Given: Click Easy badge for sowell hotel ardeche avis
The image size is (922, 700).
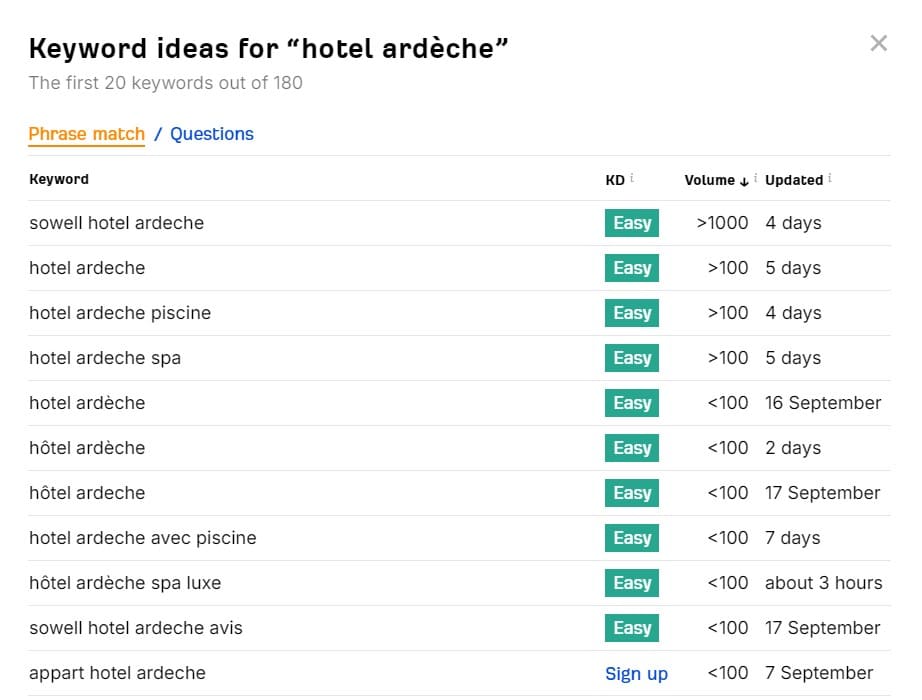Looking at the screenshot, I should coord(632,628).
